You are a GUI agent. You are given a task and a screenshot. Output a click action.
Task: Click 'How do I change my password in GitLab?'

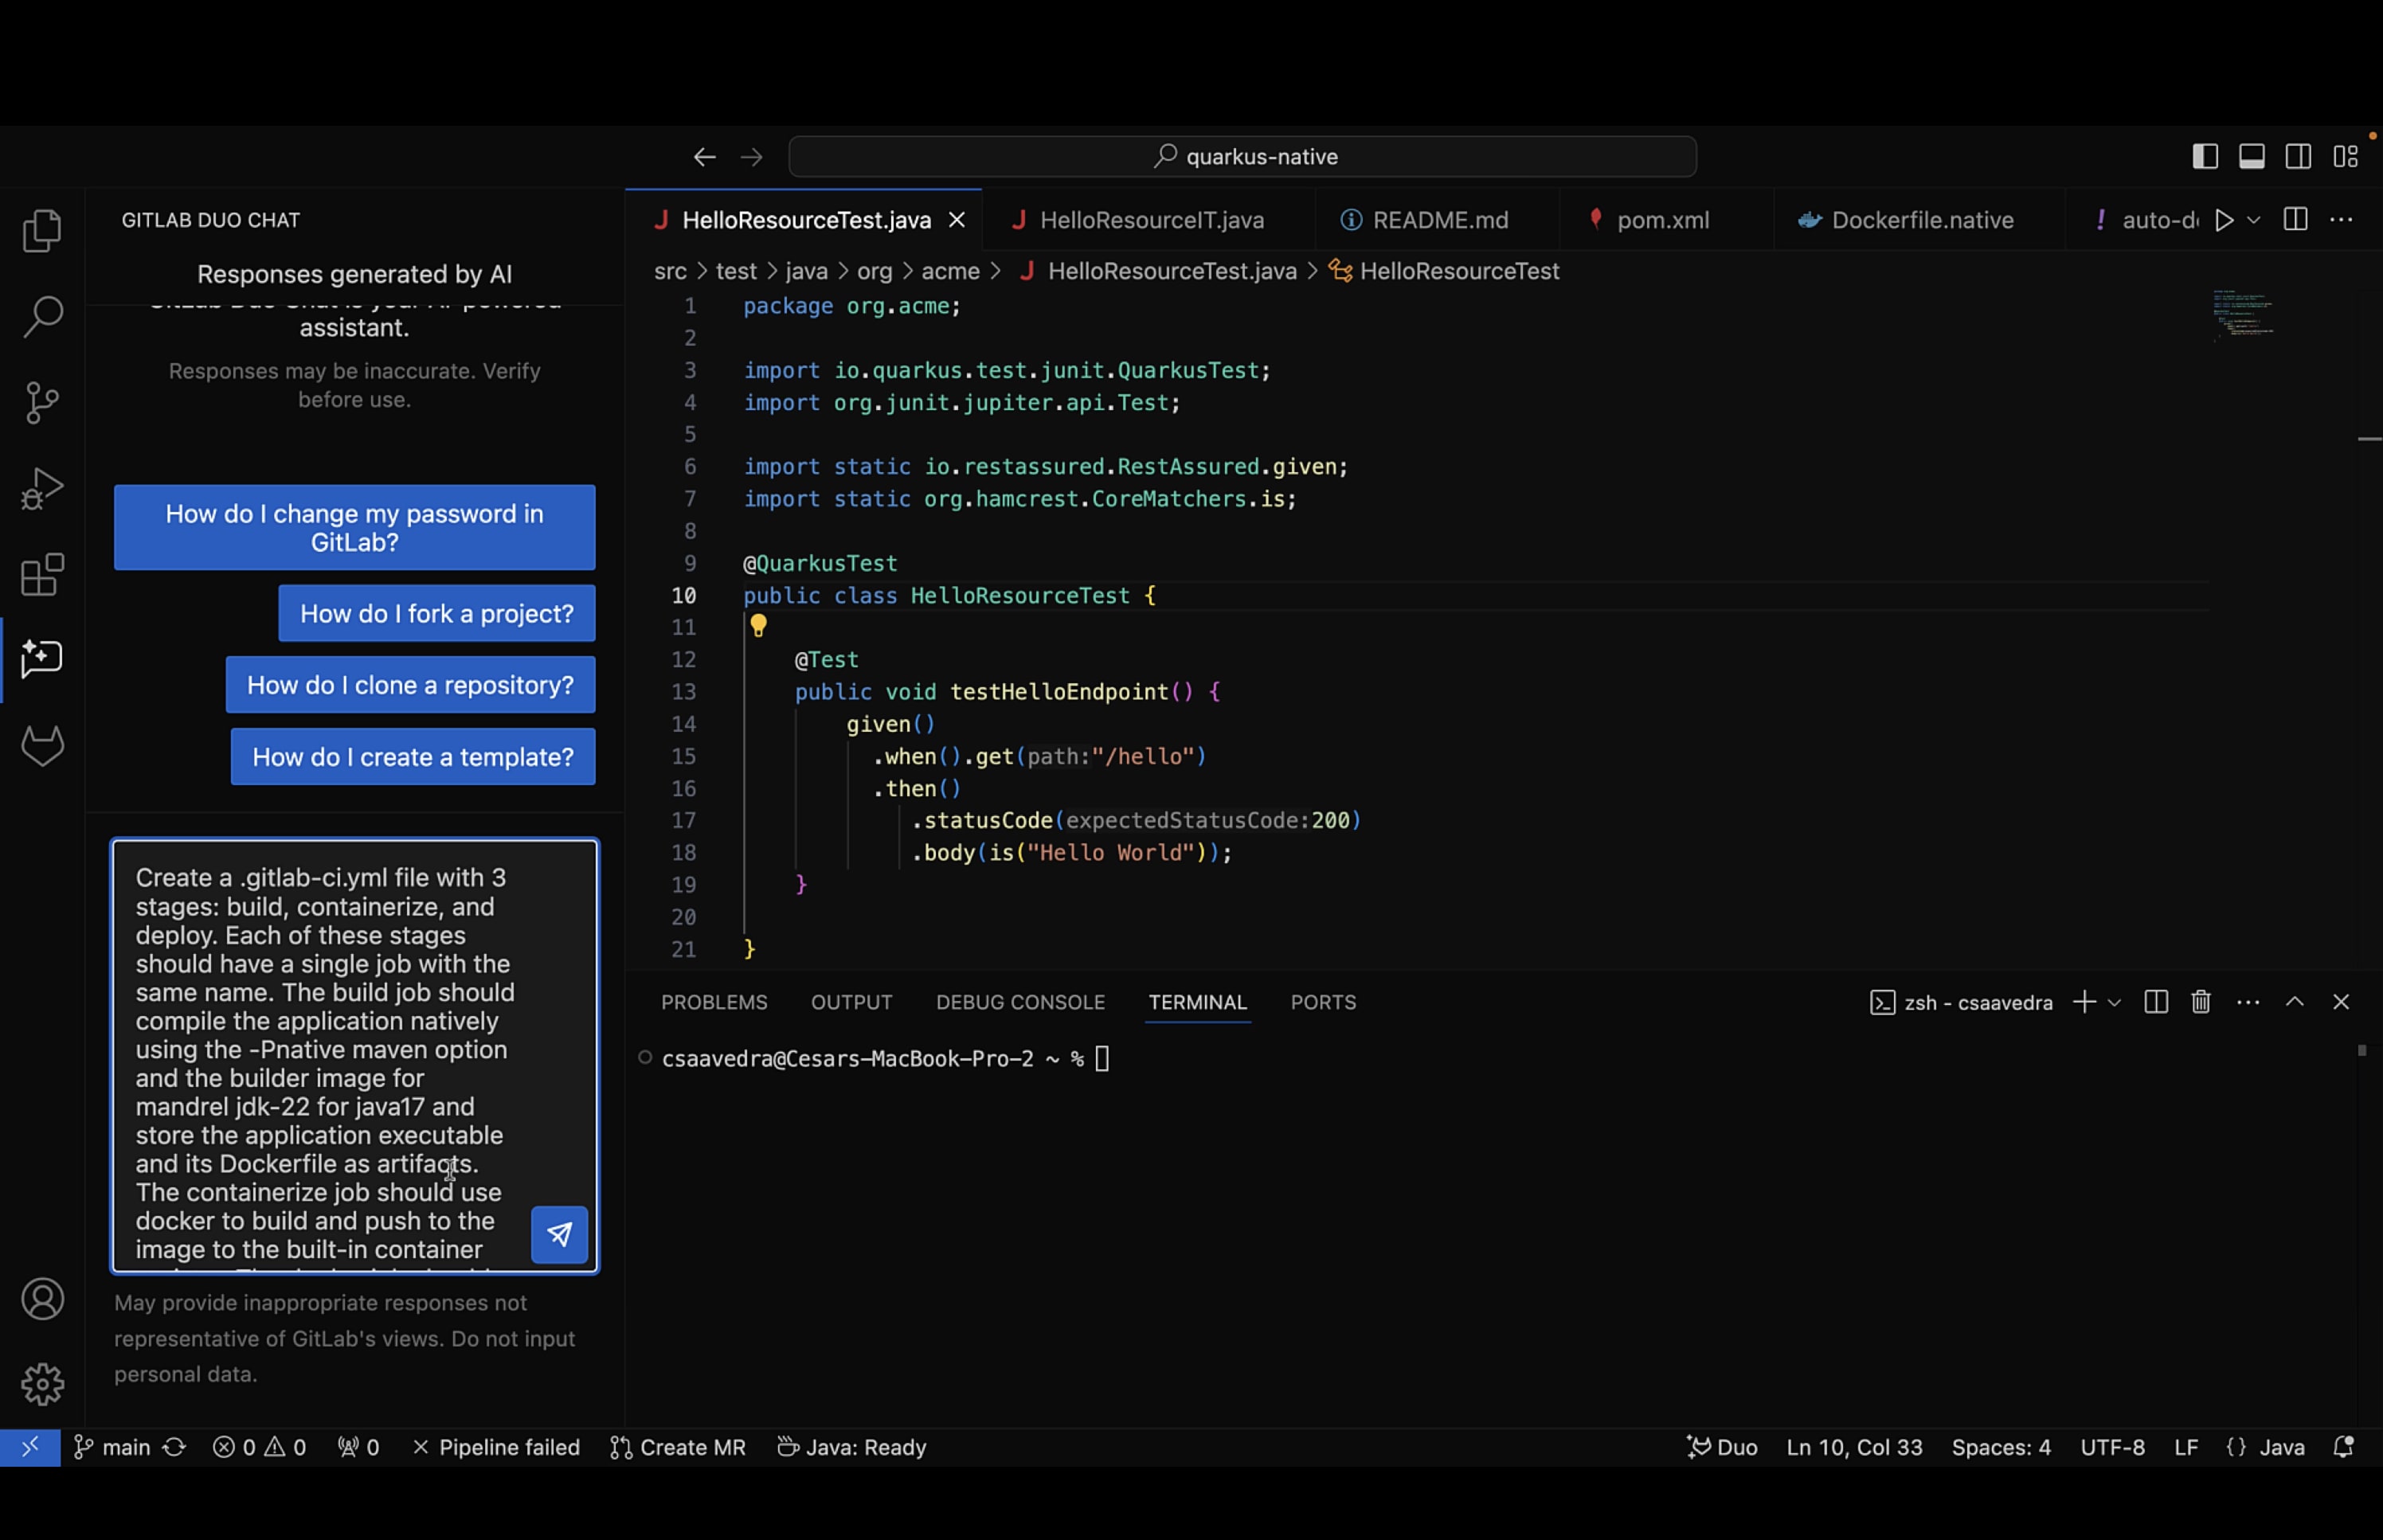pos(354,528)
